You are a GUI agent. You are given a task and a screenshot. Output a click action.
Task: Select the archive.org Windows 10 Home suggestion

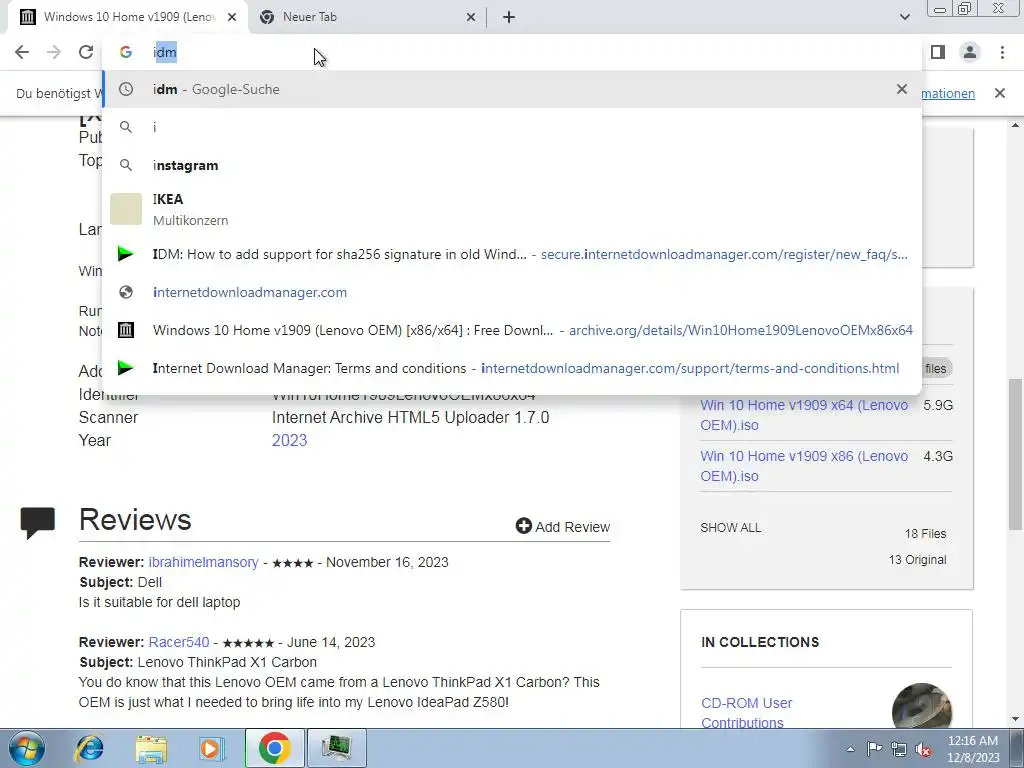pyautogui.click(x=512, y=330)
